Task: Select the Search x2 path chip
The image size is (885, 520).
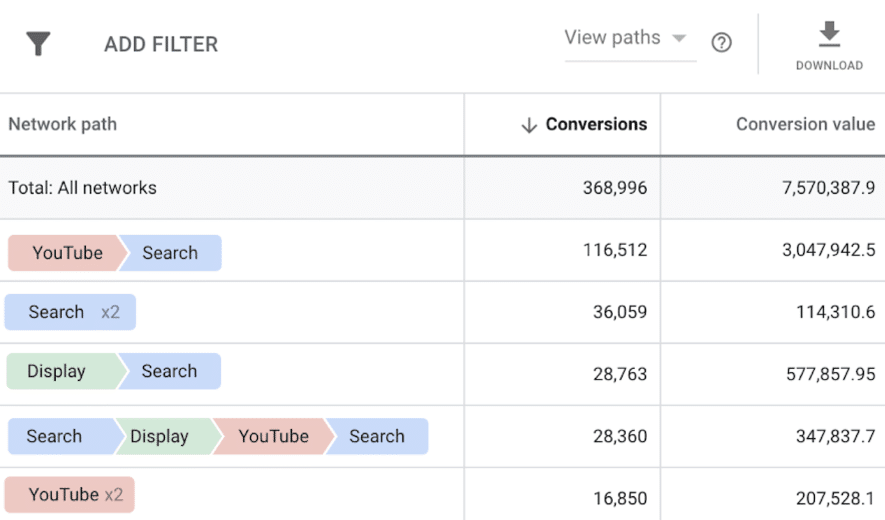Action: click(x=70, y=312)
